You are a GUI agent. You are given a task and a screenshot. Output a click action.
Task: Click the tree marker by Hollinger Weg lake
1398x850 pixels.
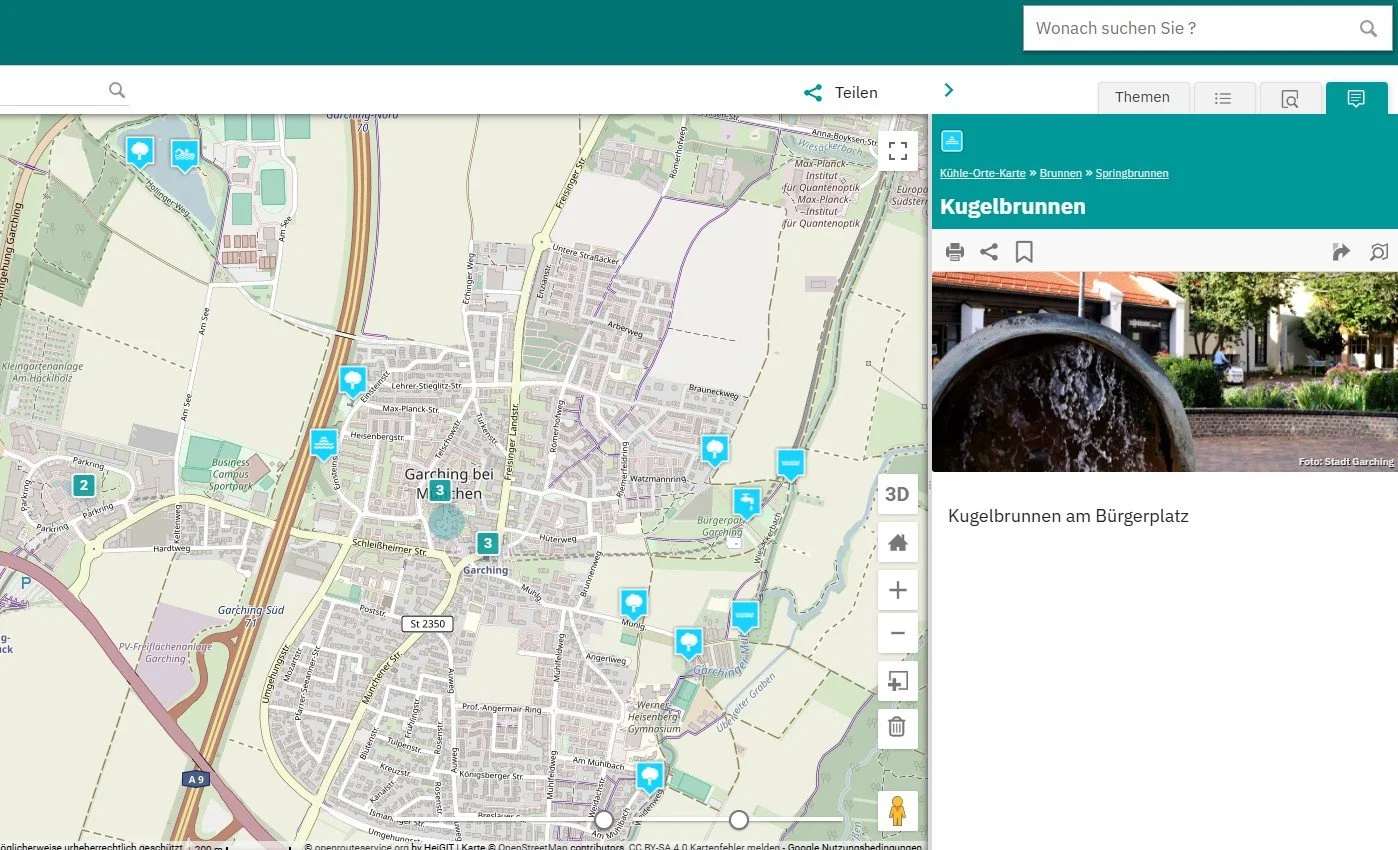140,151
